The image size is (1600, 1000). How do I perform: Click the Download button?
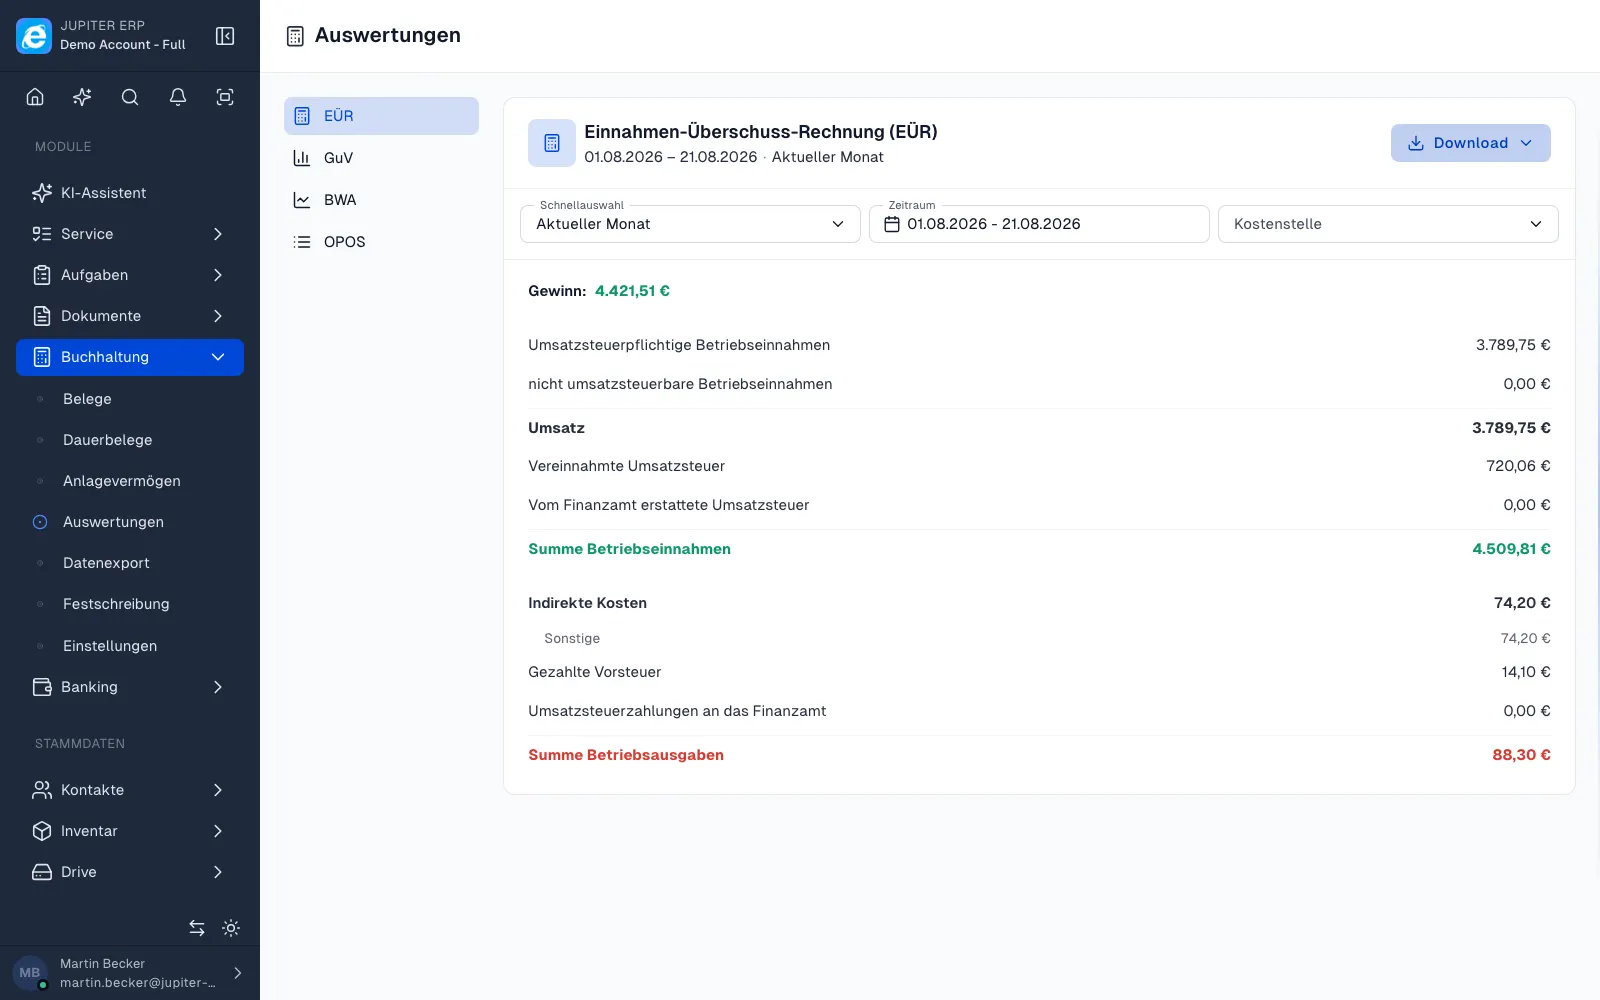(x=1470, y=143)
